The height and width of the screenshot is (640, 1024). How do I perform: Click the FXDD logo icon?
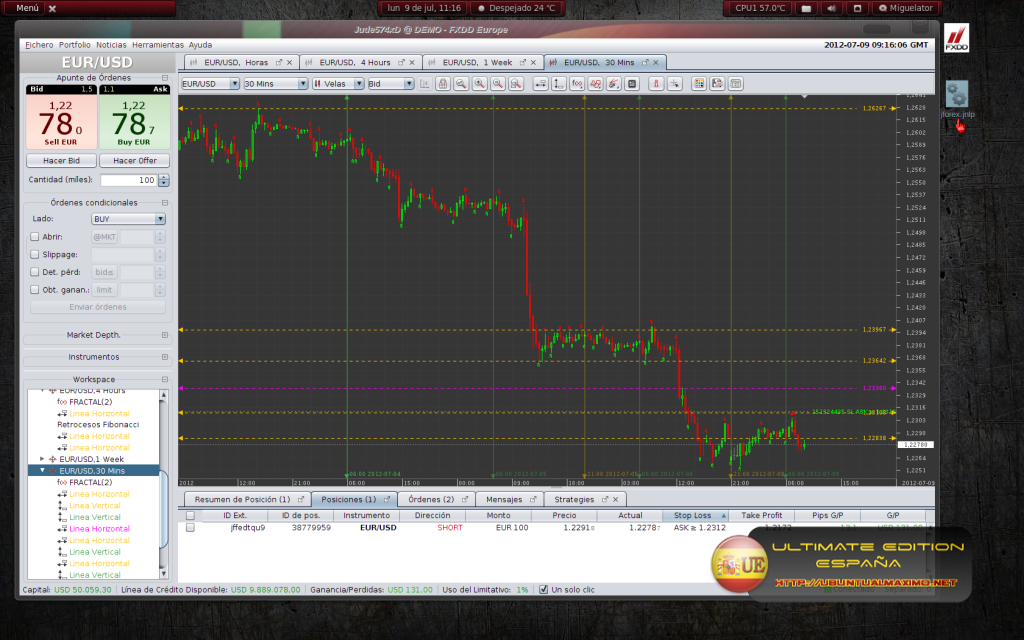[x=957, y=38]
